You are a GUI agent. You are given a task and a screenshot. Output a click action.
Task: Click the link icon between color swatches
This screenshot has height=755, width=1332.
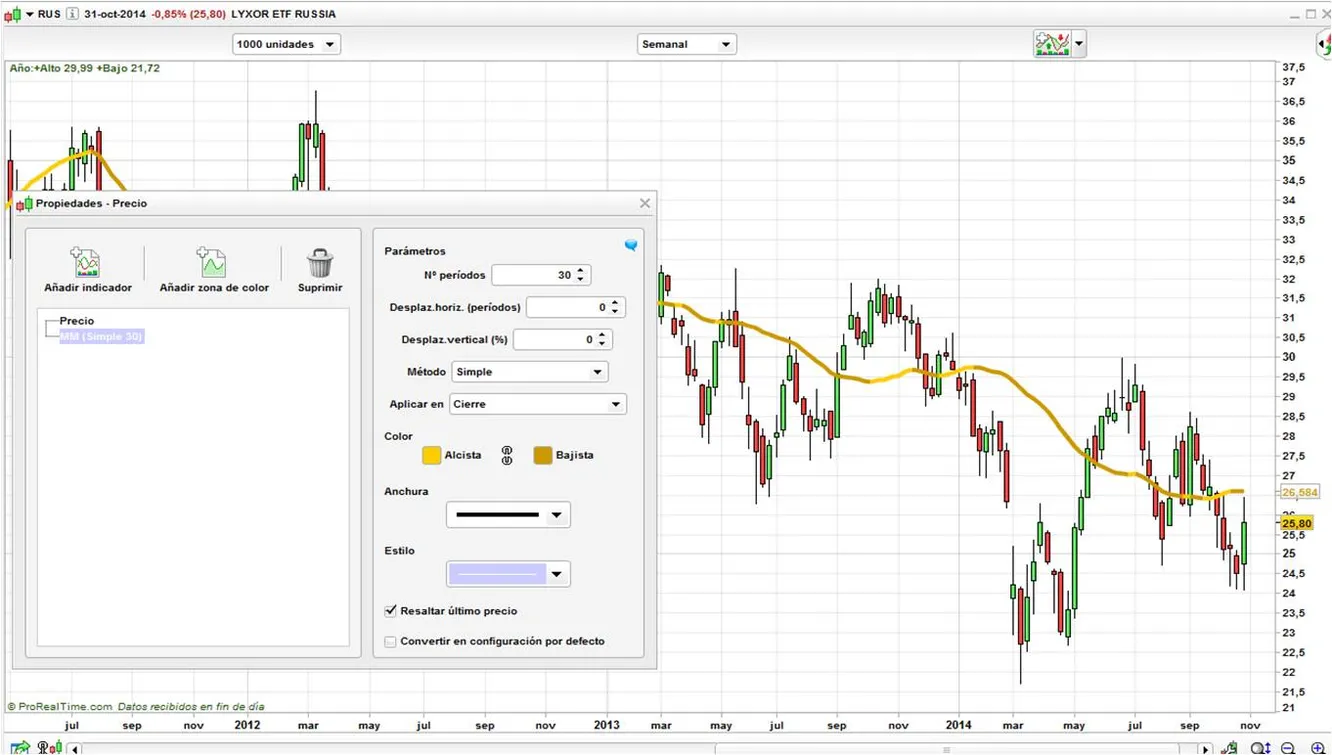tap(507, 455)
